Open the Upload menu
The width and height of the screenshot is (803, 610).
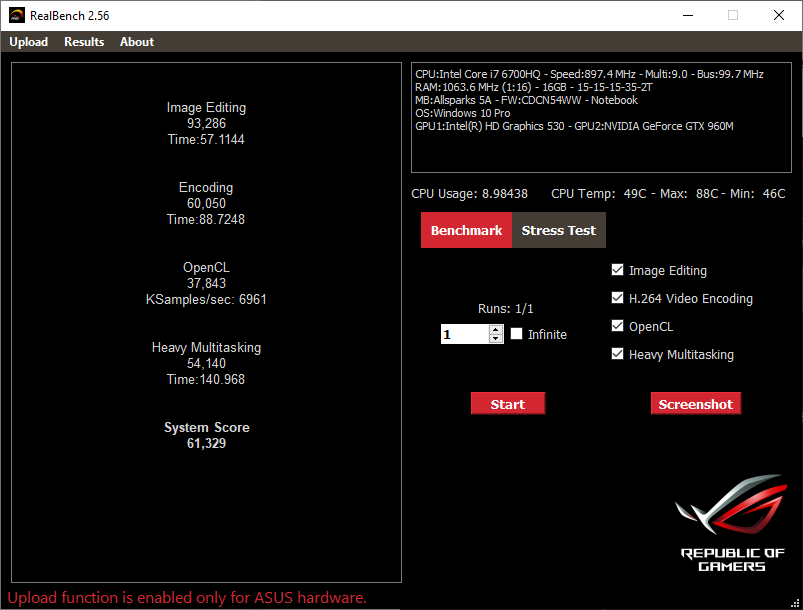[29, 42]
